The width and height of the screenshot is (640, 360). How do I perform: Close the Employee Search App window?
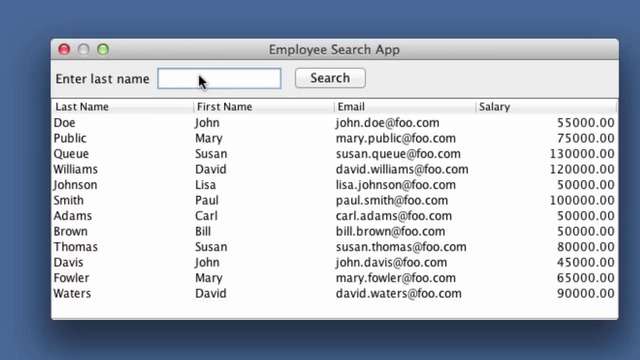point(64,49)
